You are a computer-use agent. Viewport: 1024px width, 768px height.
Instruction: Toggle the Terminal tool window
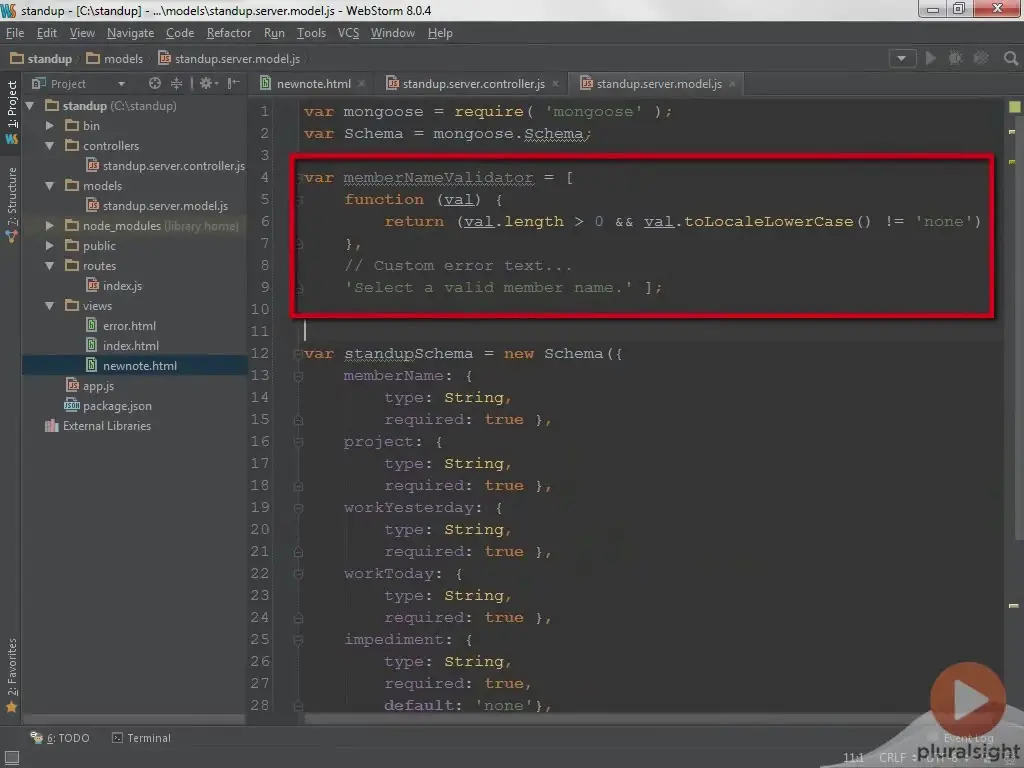coord(141,738)
